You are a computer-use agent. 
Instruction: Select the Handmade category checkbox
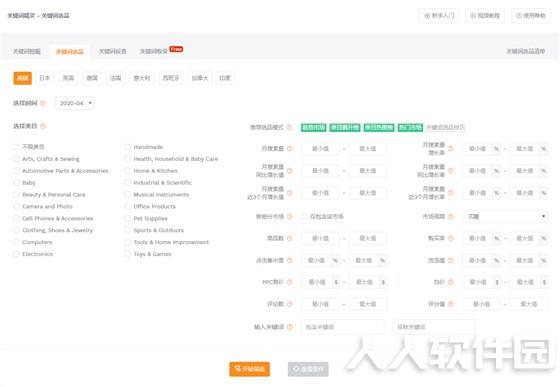tap(128, 147)
